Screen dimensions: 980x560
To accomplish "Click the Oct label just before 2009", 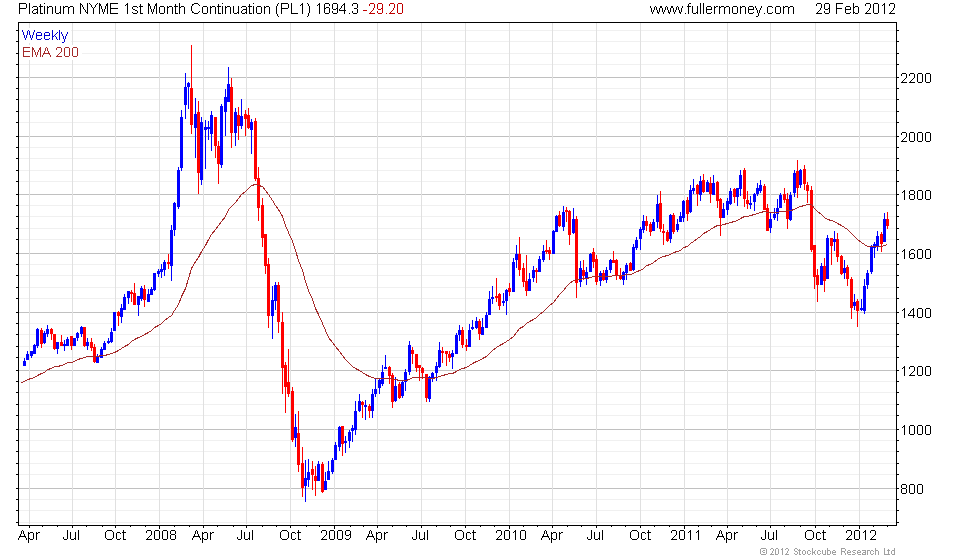I will 290,536.
